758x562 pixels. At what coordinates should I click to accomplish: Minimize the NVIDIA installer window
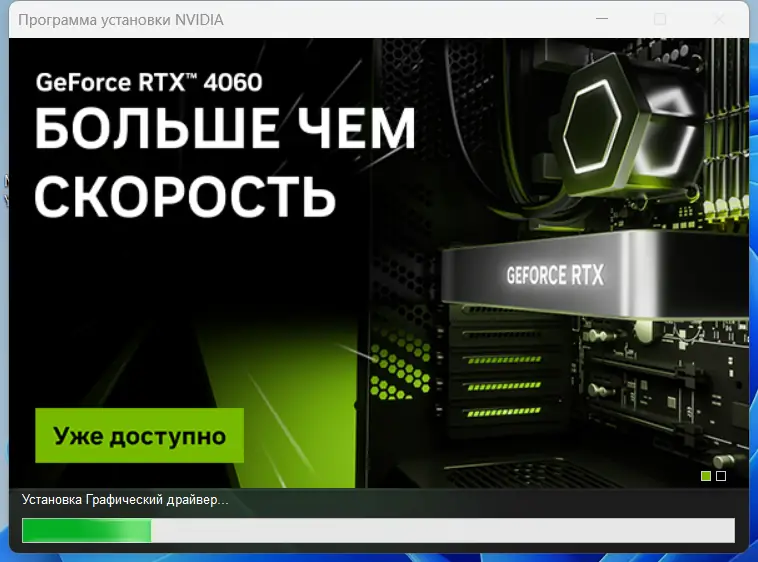602,19
